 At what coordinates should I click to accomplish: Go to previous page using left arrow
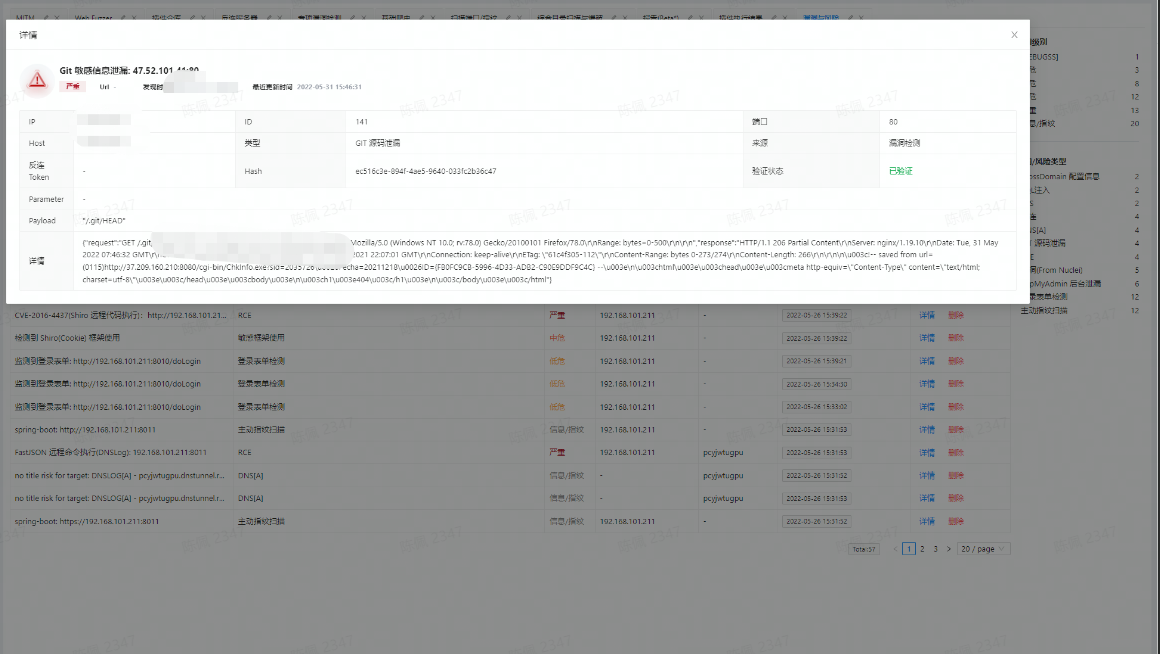(x=895, y=549)
